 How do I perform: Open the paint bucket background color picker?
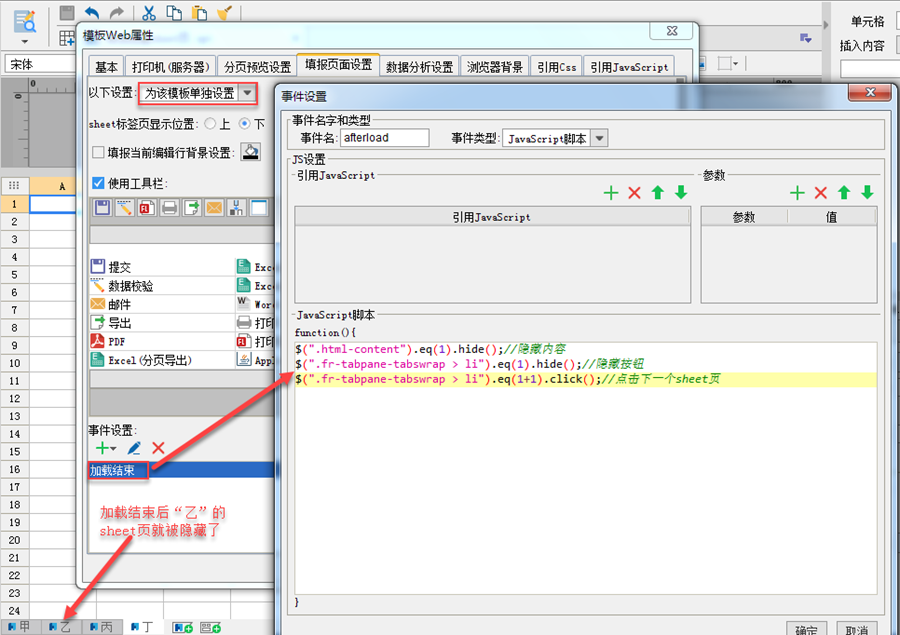pyautogui.click(x=250, y=152)
